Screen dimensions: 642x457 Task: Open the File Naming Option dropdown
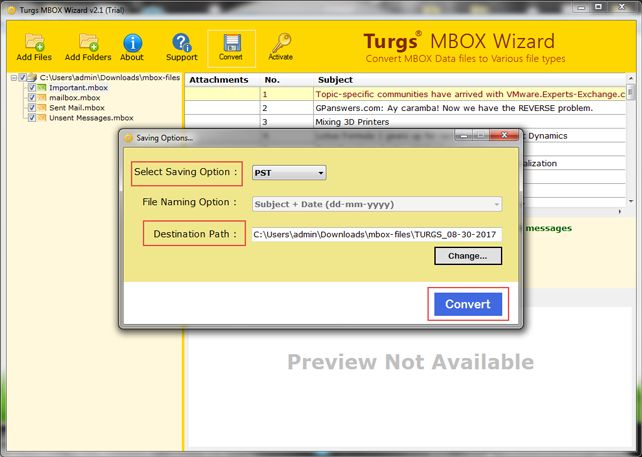(x=377, y=204)
